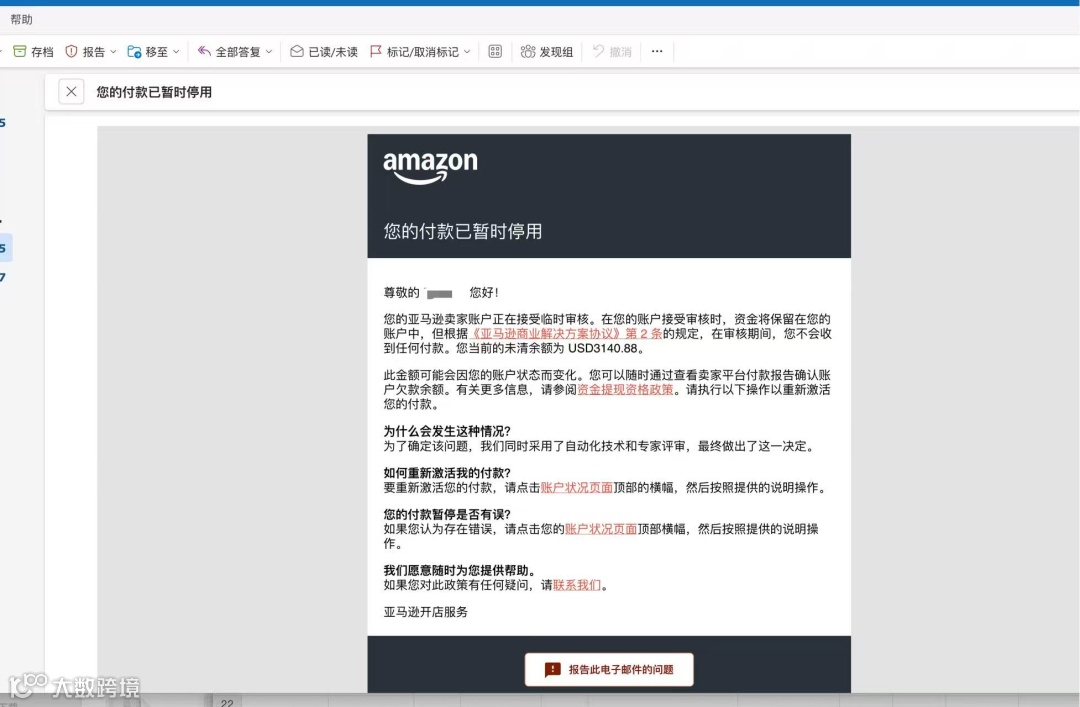This screenshot has width=1080, height=707.
Task: Click the 全部答复 reply-all icon
Action: (x=204, y=51)
